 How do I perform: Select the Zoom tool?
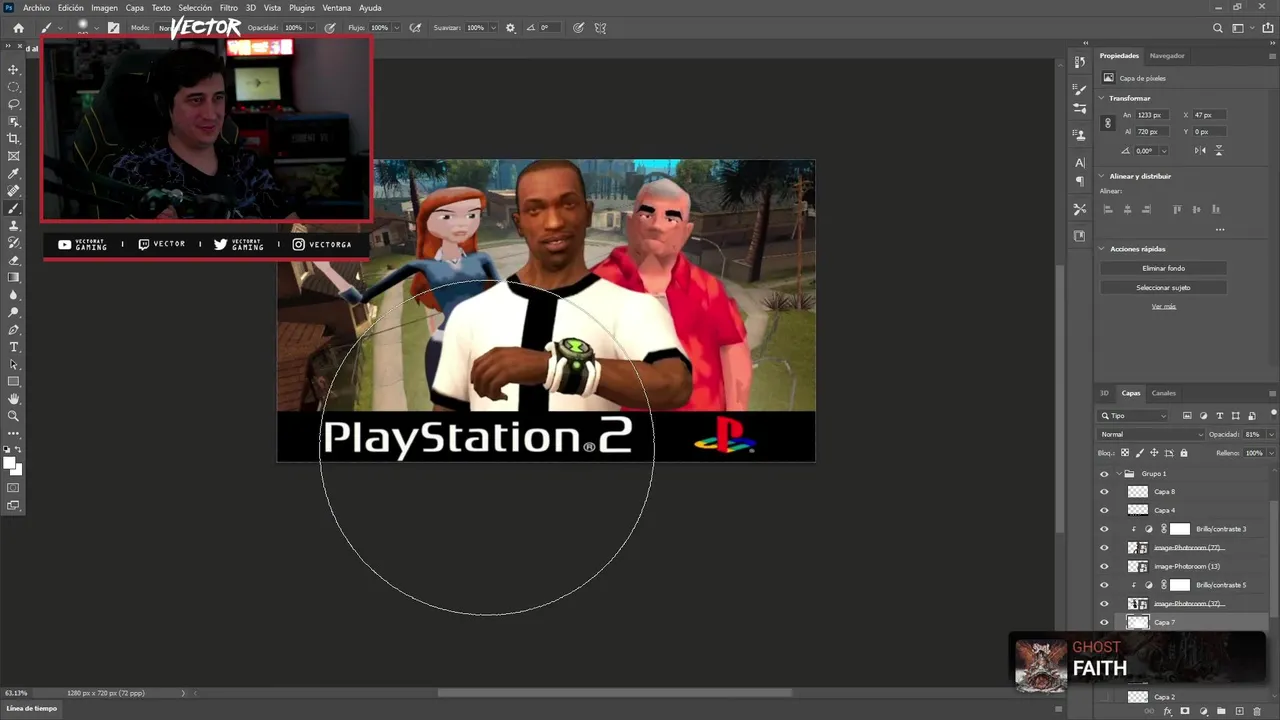14,416
